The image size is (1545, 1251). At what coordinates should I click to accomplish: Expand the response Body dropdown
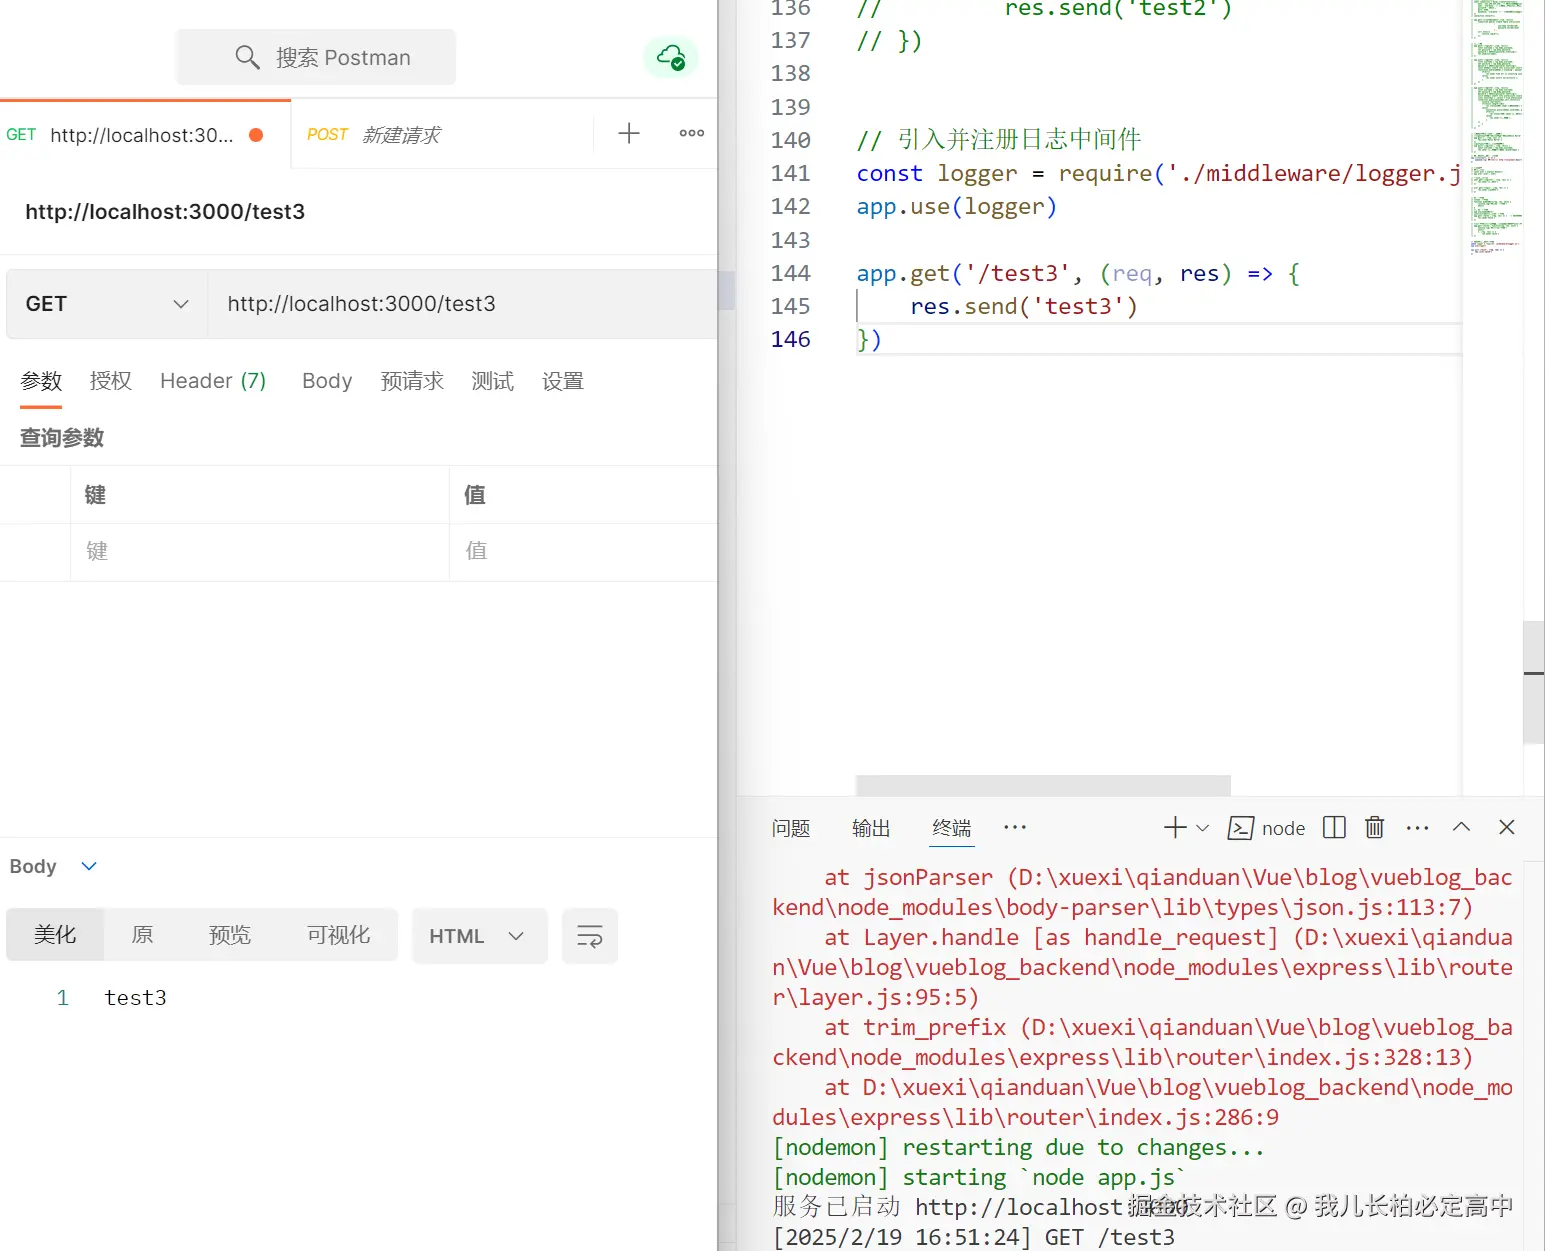tap(89, 866)
